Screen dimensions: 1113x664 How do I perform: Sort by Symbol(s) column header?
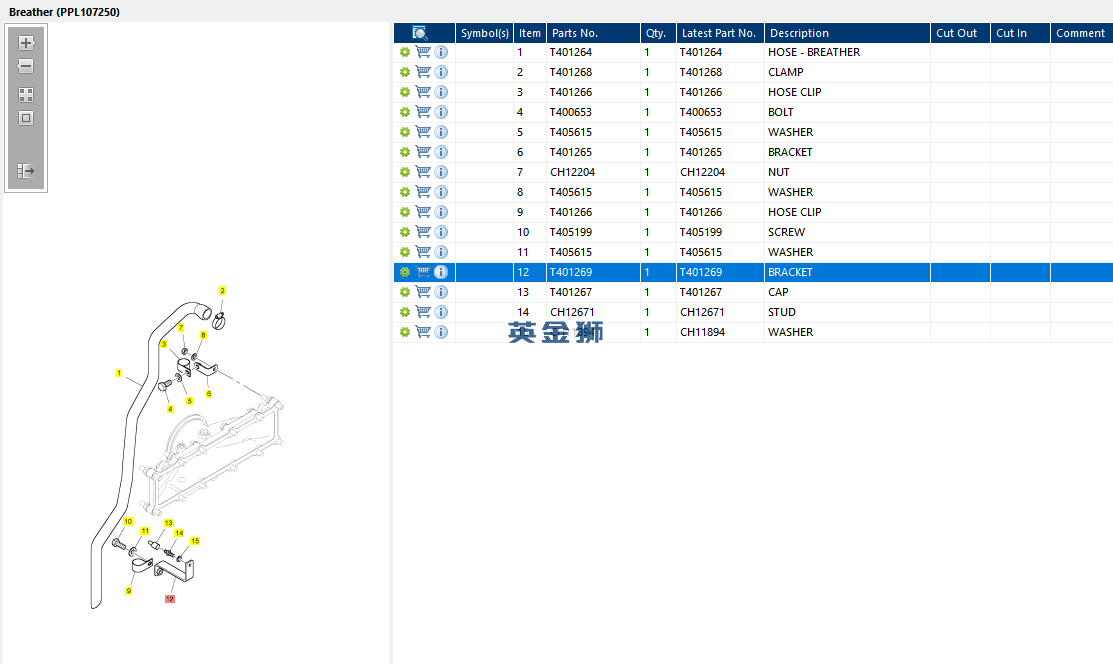click(x=484, y=33)
